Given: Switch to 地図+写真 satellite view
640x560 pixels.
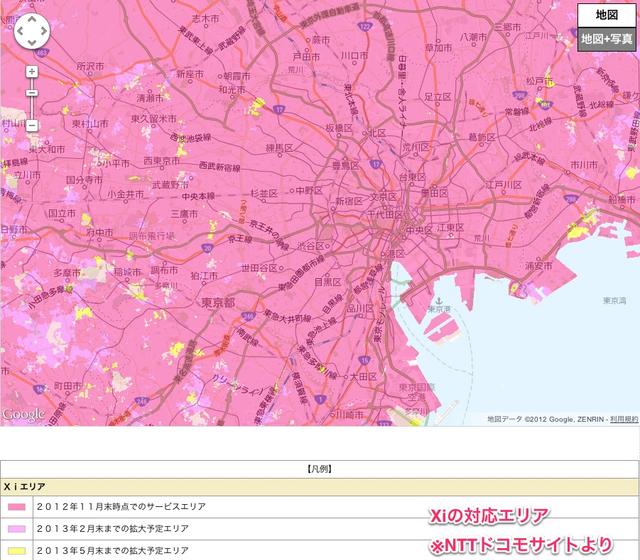Looking at the screenshot, I should [606, 39].
